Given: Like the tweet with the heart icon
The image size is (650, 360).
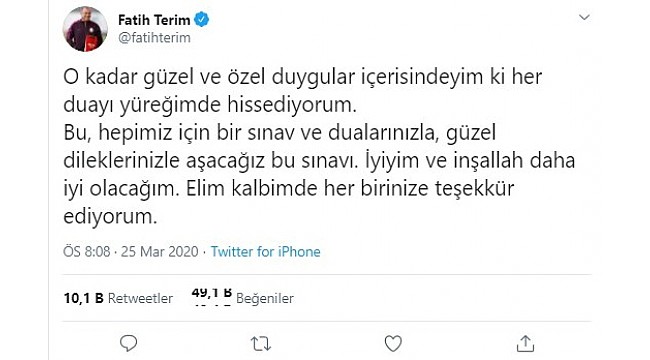Looking at the screenshot, I should click(393, 343).
